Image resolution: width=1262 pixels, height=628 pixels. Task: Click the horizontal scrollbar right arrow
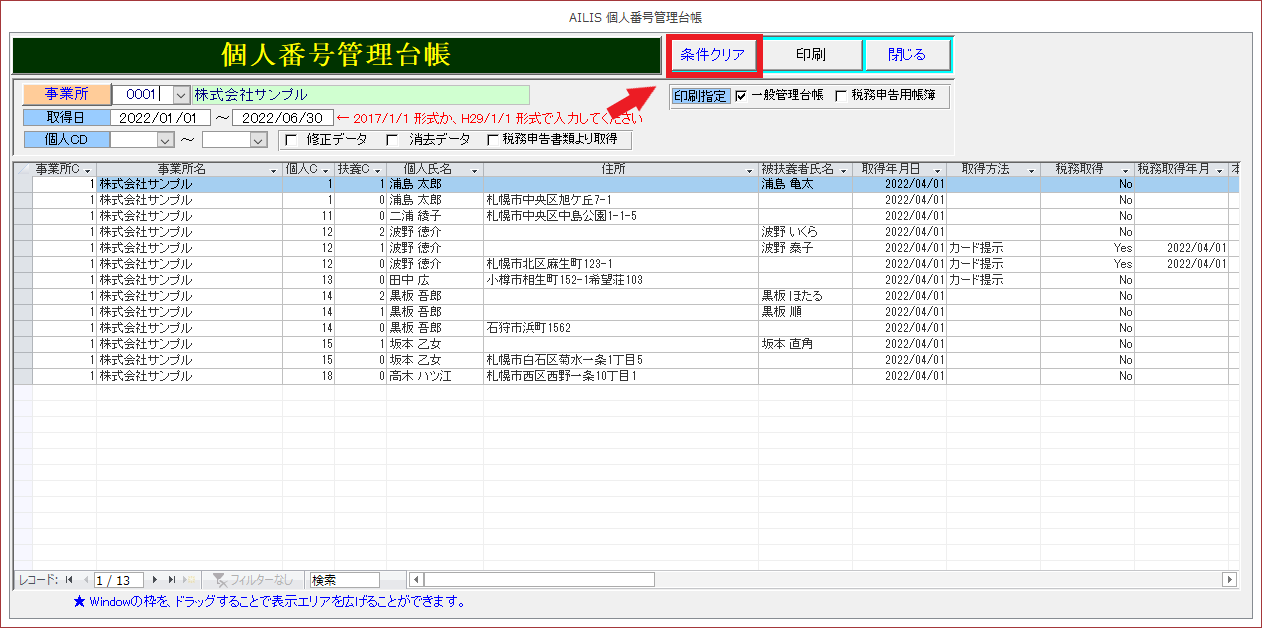tap(1229, 579)
